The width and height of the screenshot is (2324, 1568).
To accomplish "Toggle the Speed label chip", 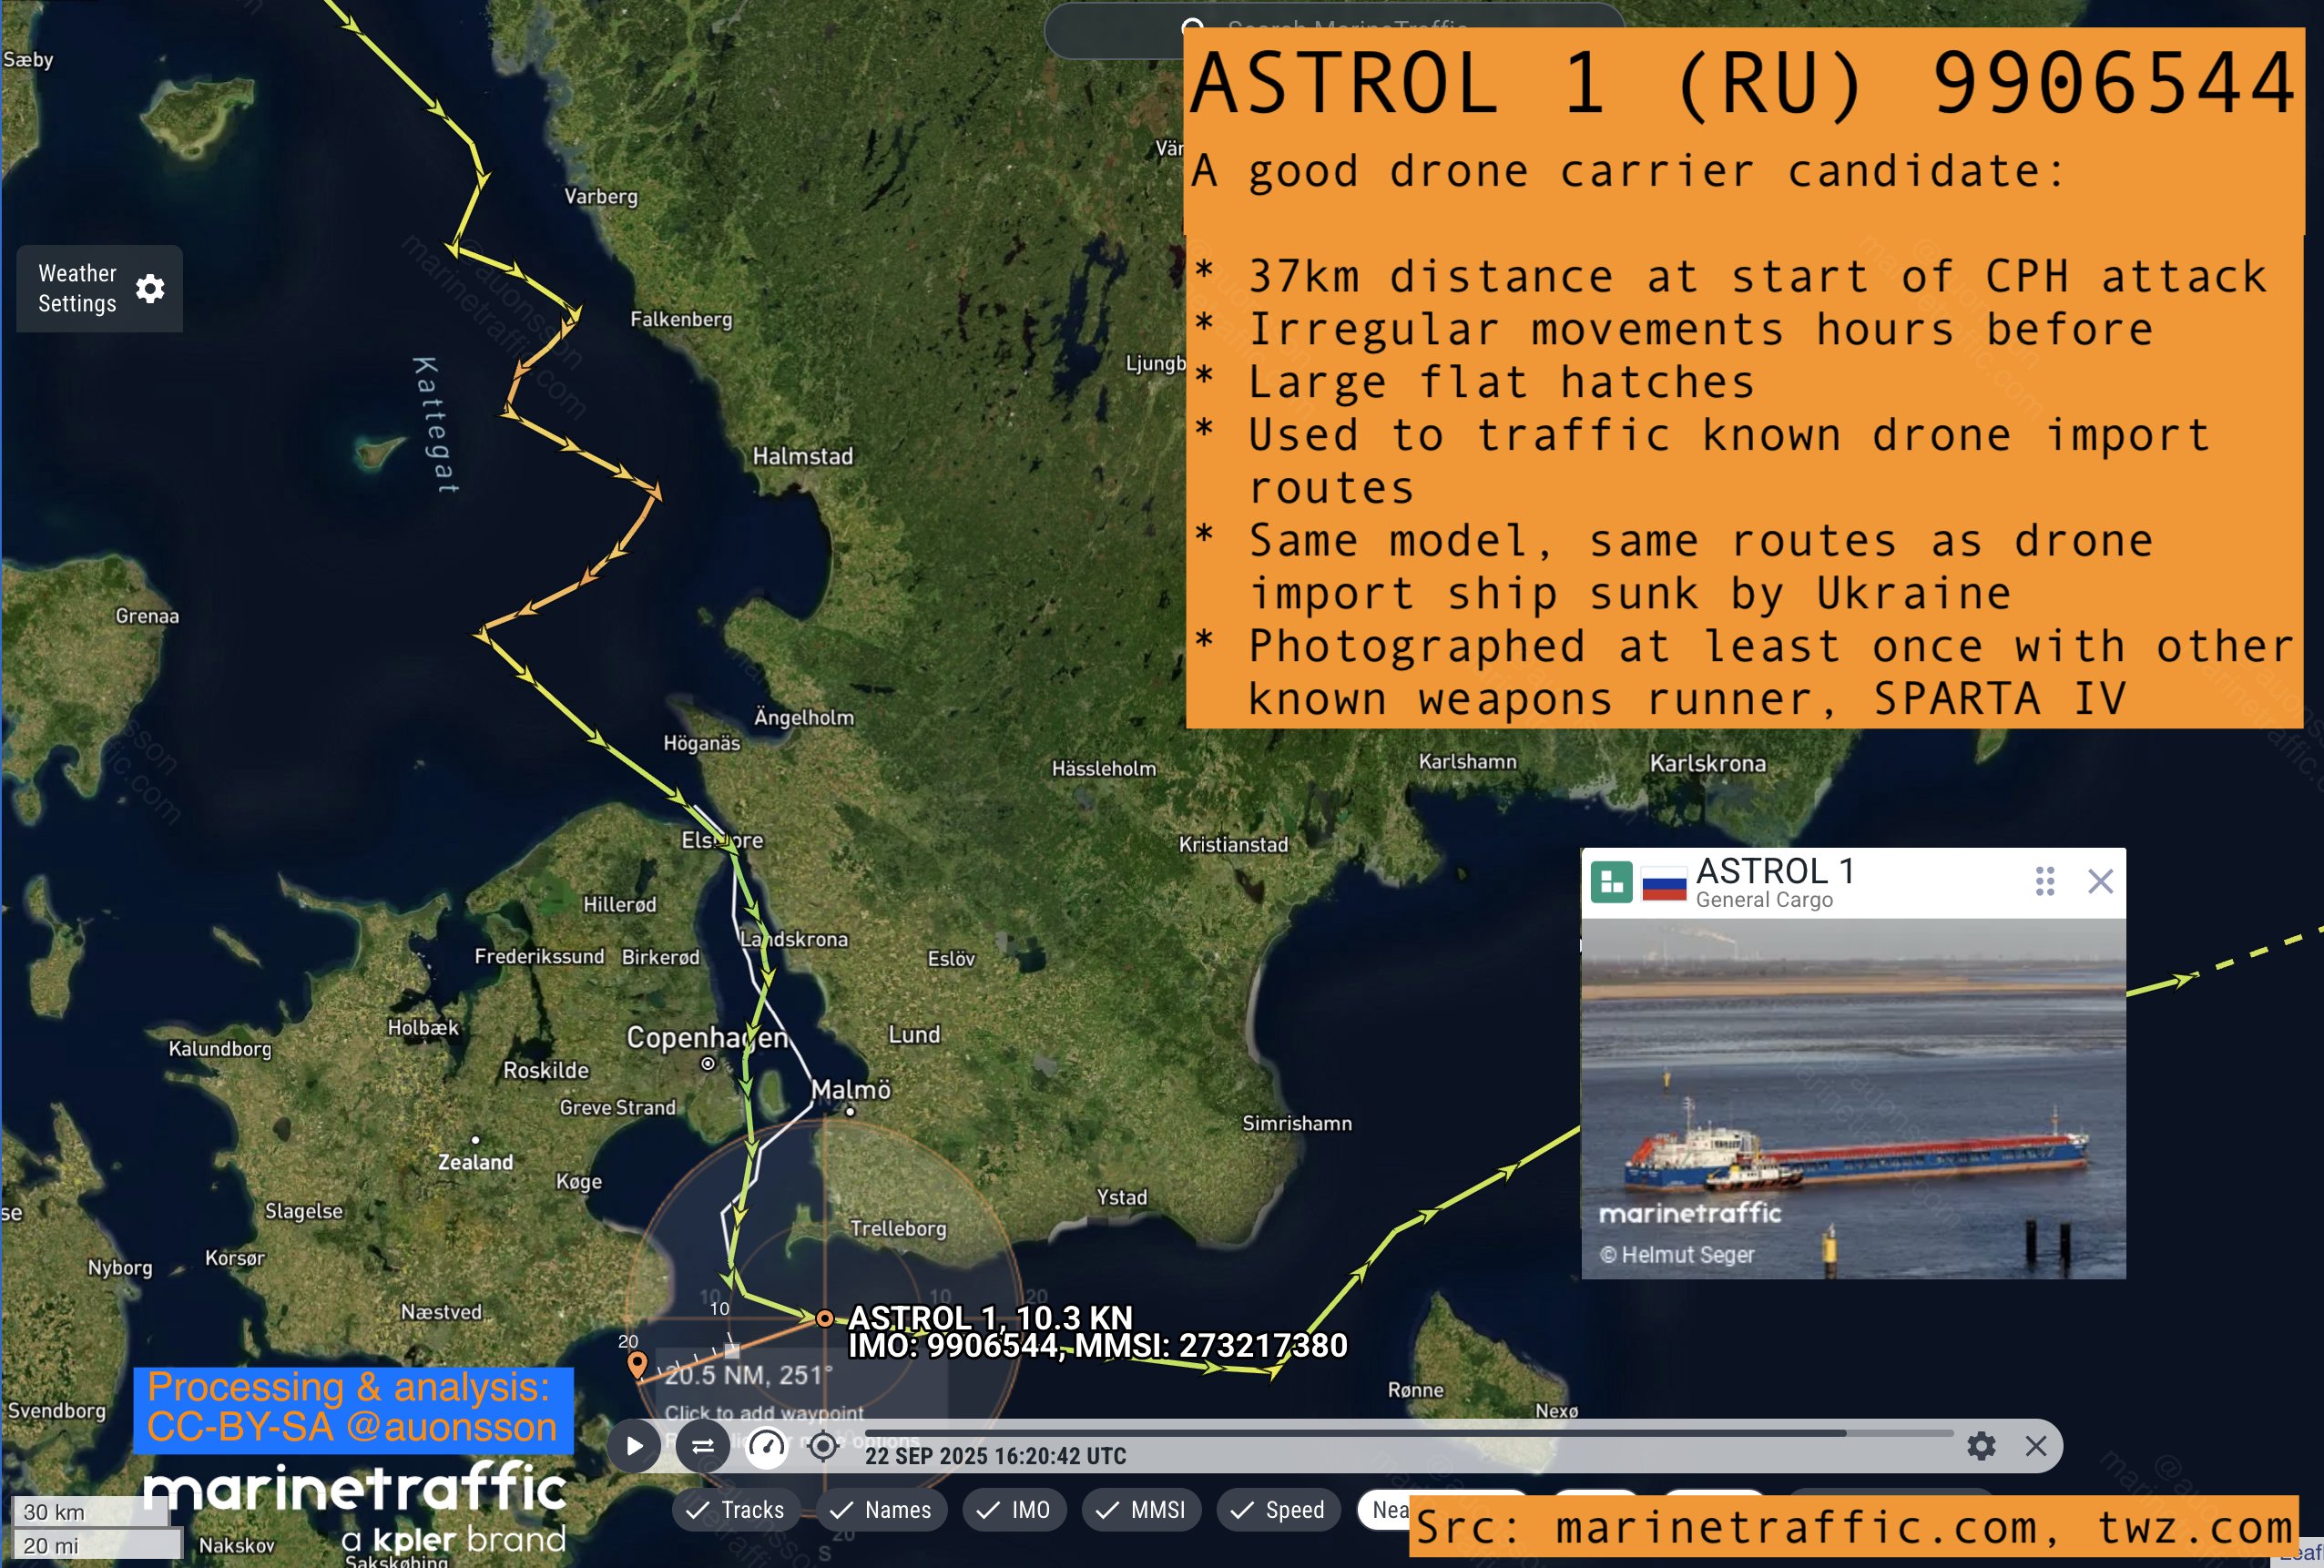I will point(1277,1510).
